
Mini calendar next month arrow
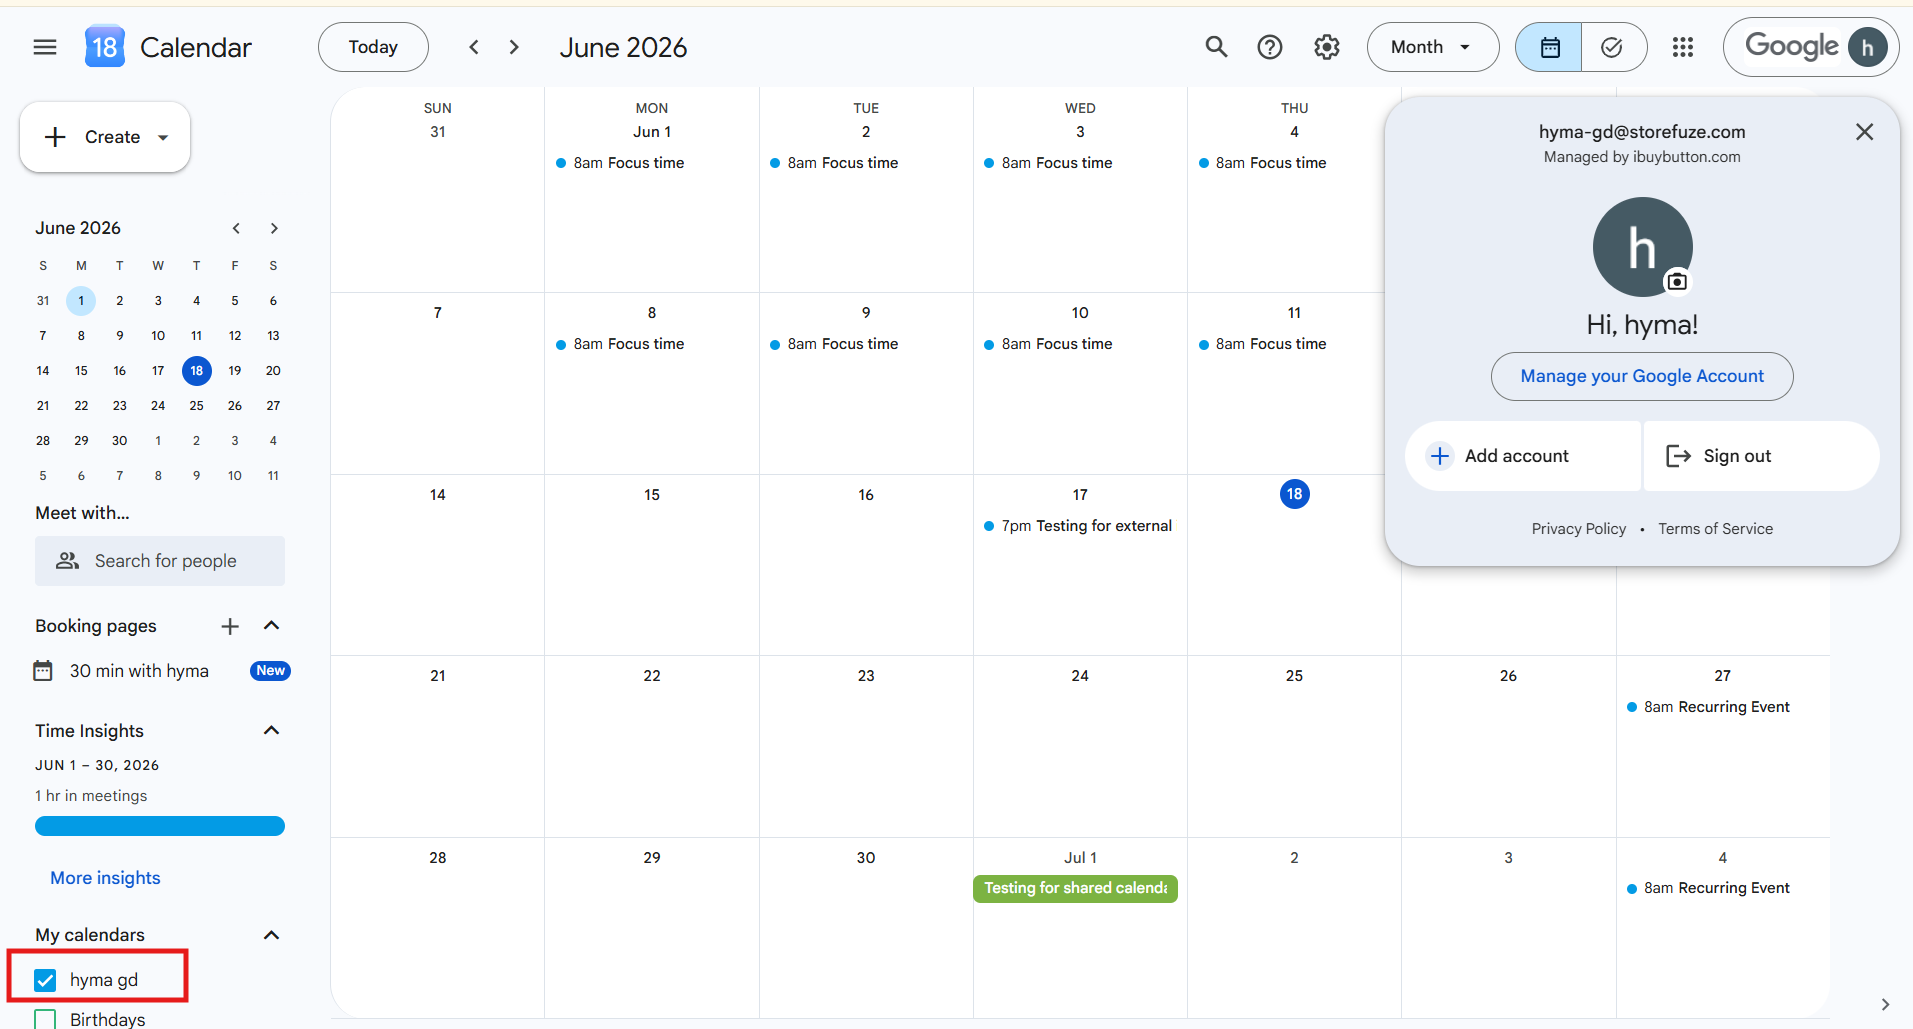coord(274,228)
